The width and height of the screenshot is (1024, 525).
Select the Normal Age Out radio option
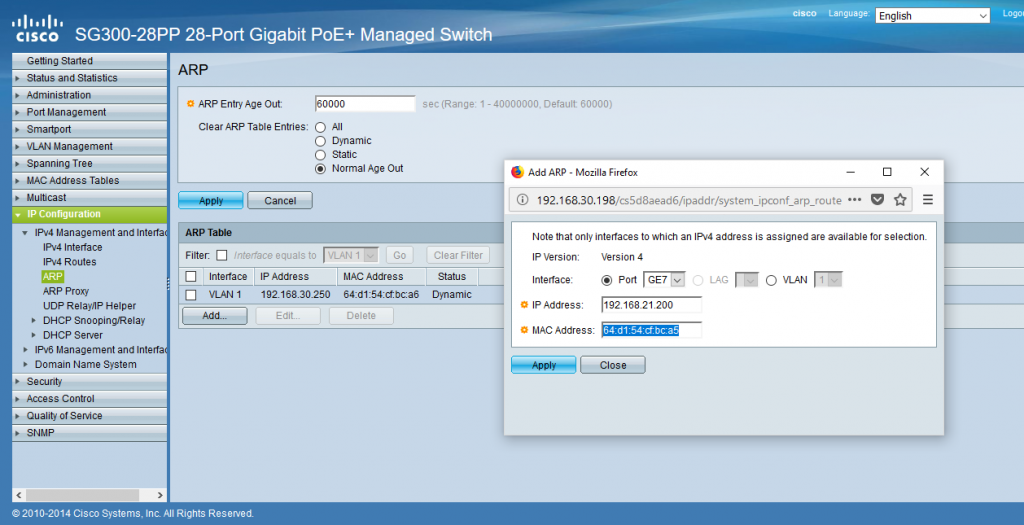[x=320, y=168]
